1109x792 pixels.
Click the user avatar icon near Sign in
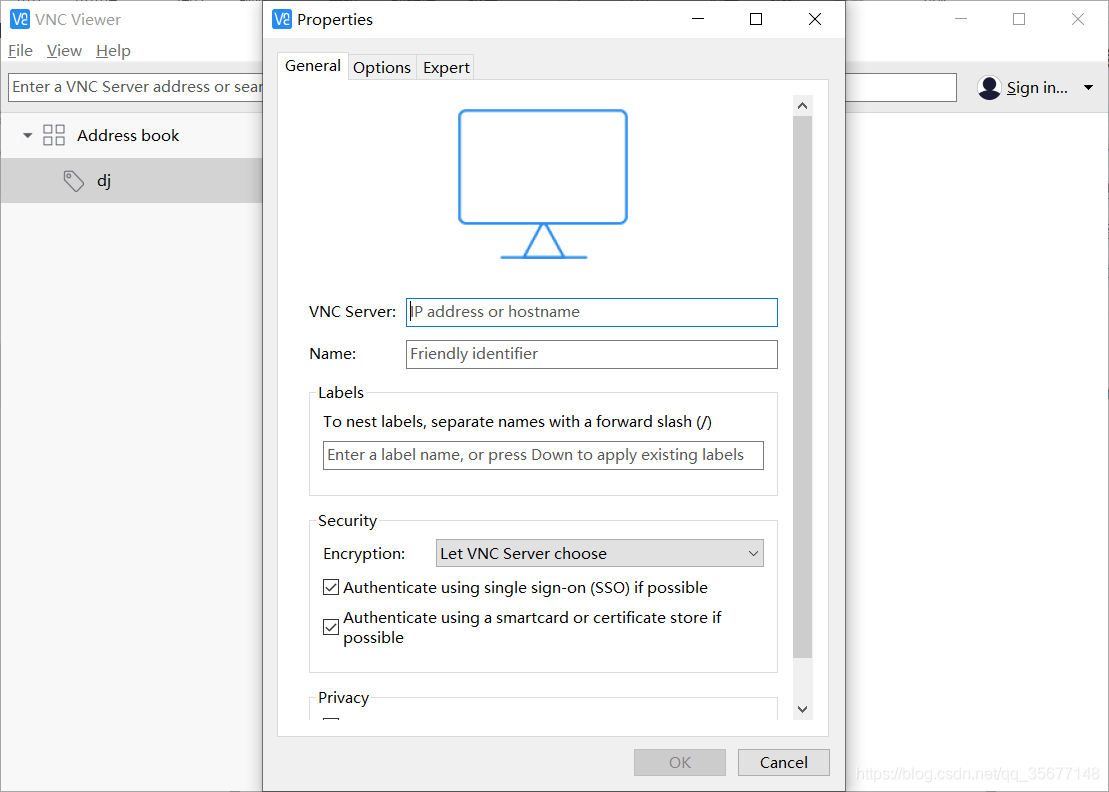coord(989,88)
